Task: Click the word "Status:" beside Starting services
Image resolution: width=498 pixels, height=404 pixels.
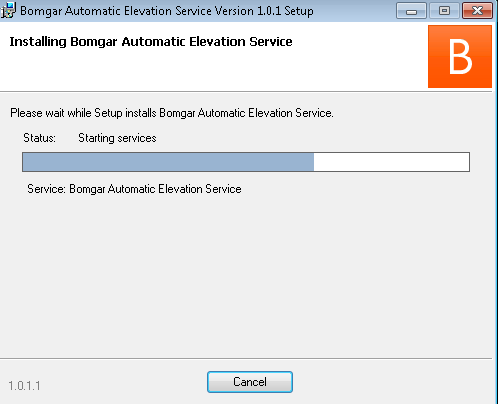Action: (x=39, y=138)
